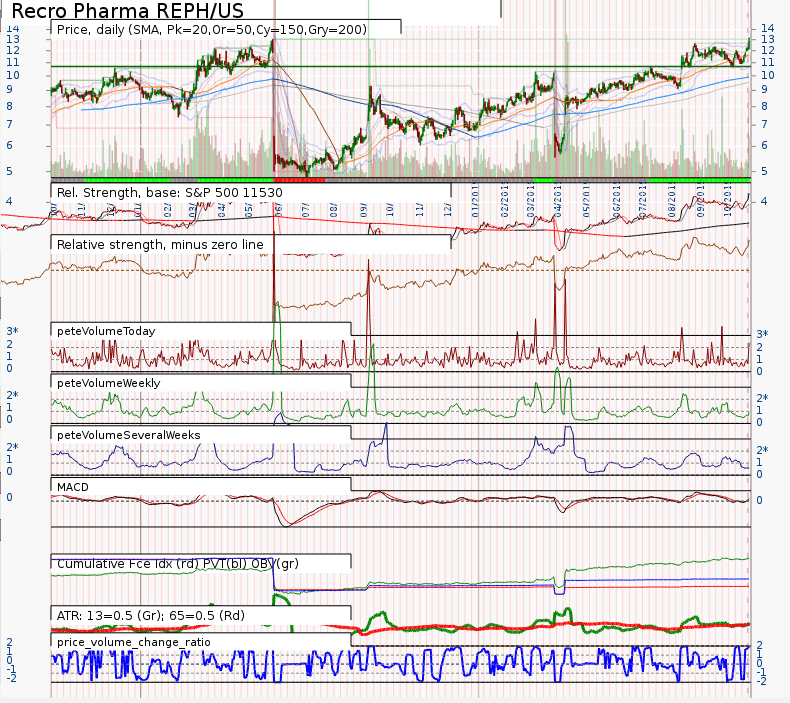Click the peteVolumeWeekly panel label
The width and height of the screenshot is (790, 703).
(109, 383)
